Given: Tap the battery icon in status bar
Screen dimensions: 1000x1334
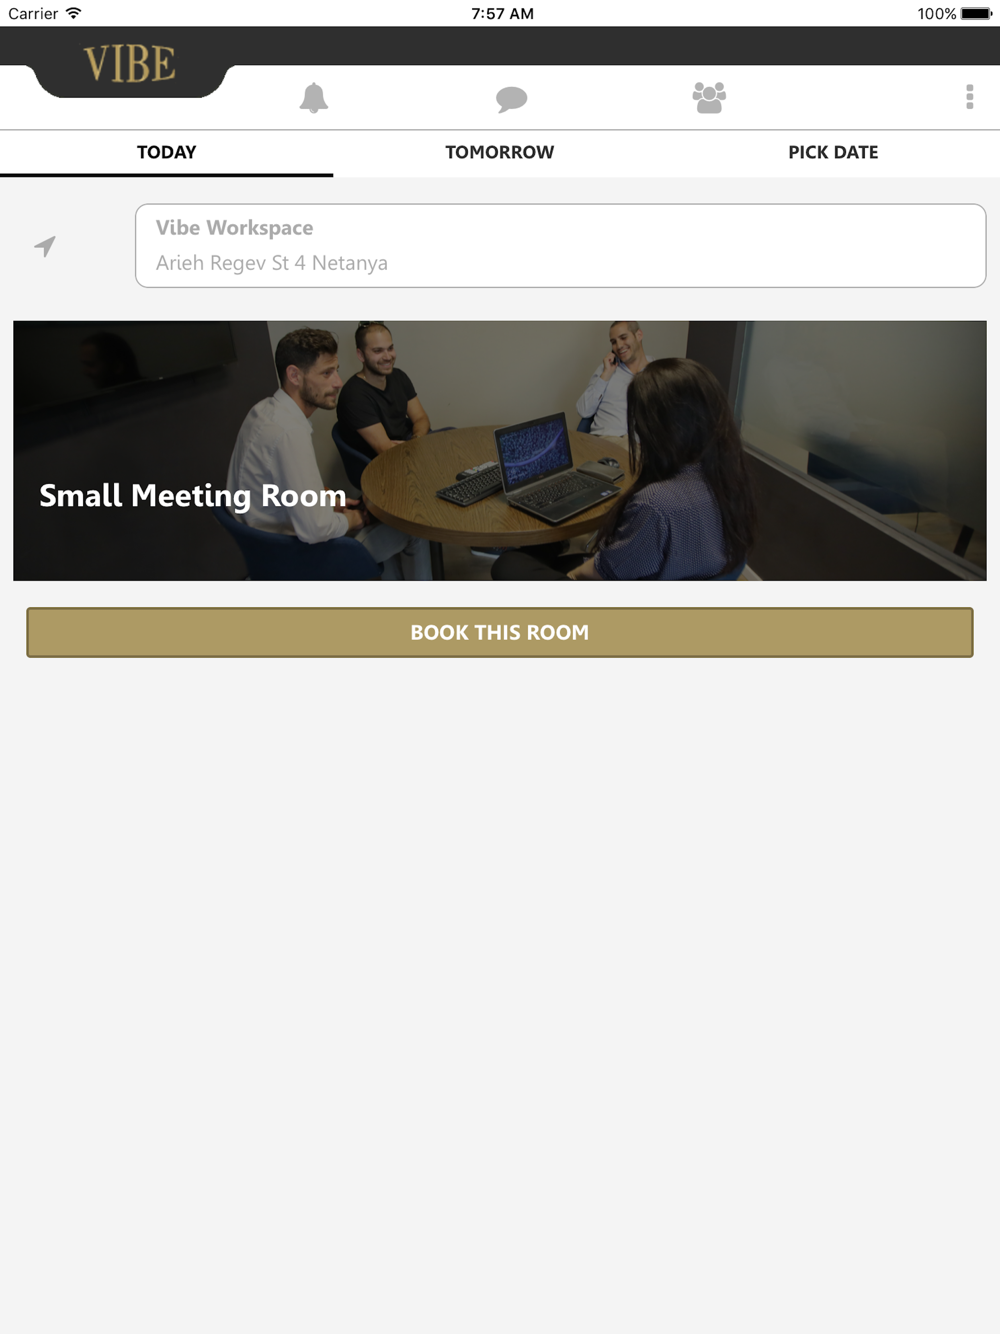Looking at the screenshot, I should click(x=976, y=13).
